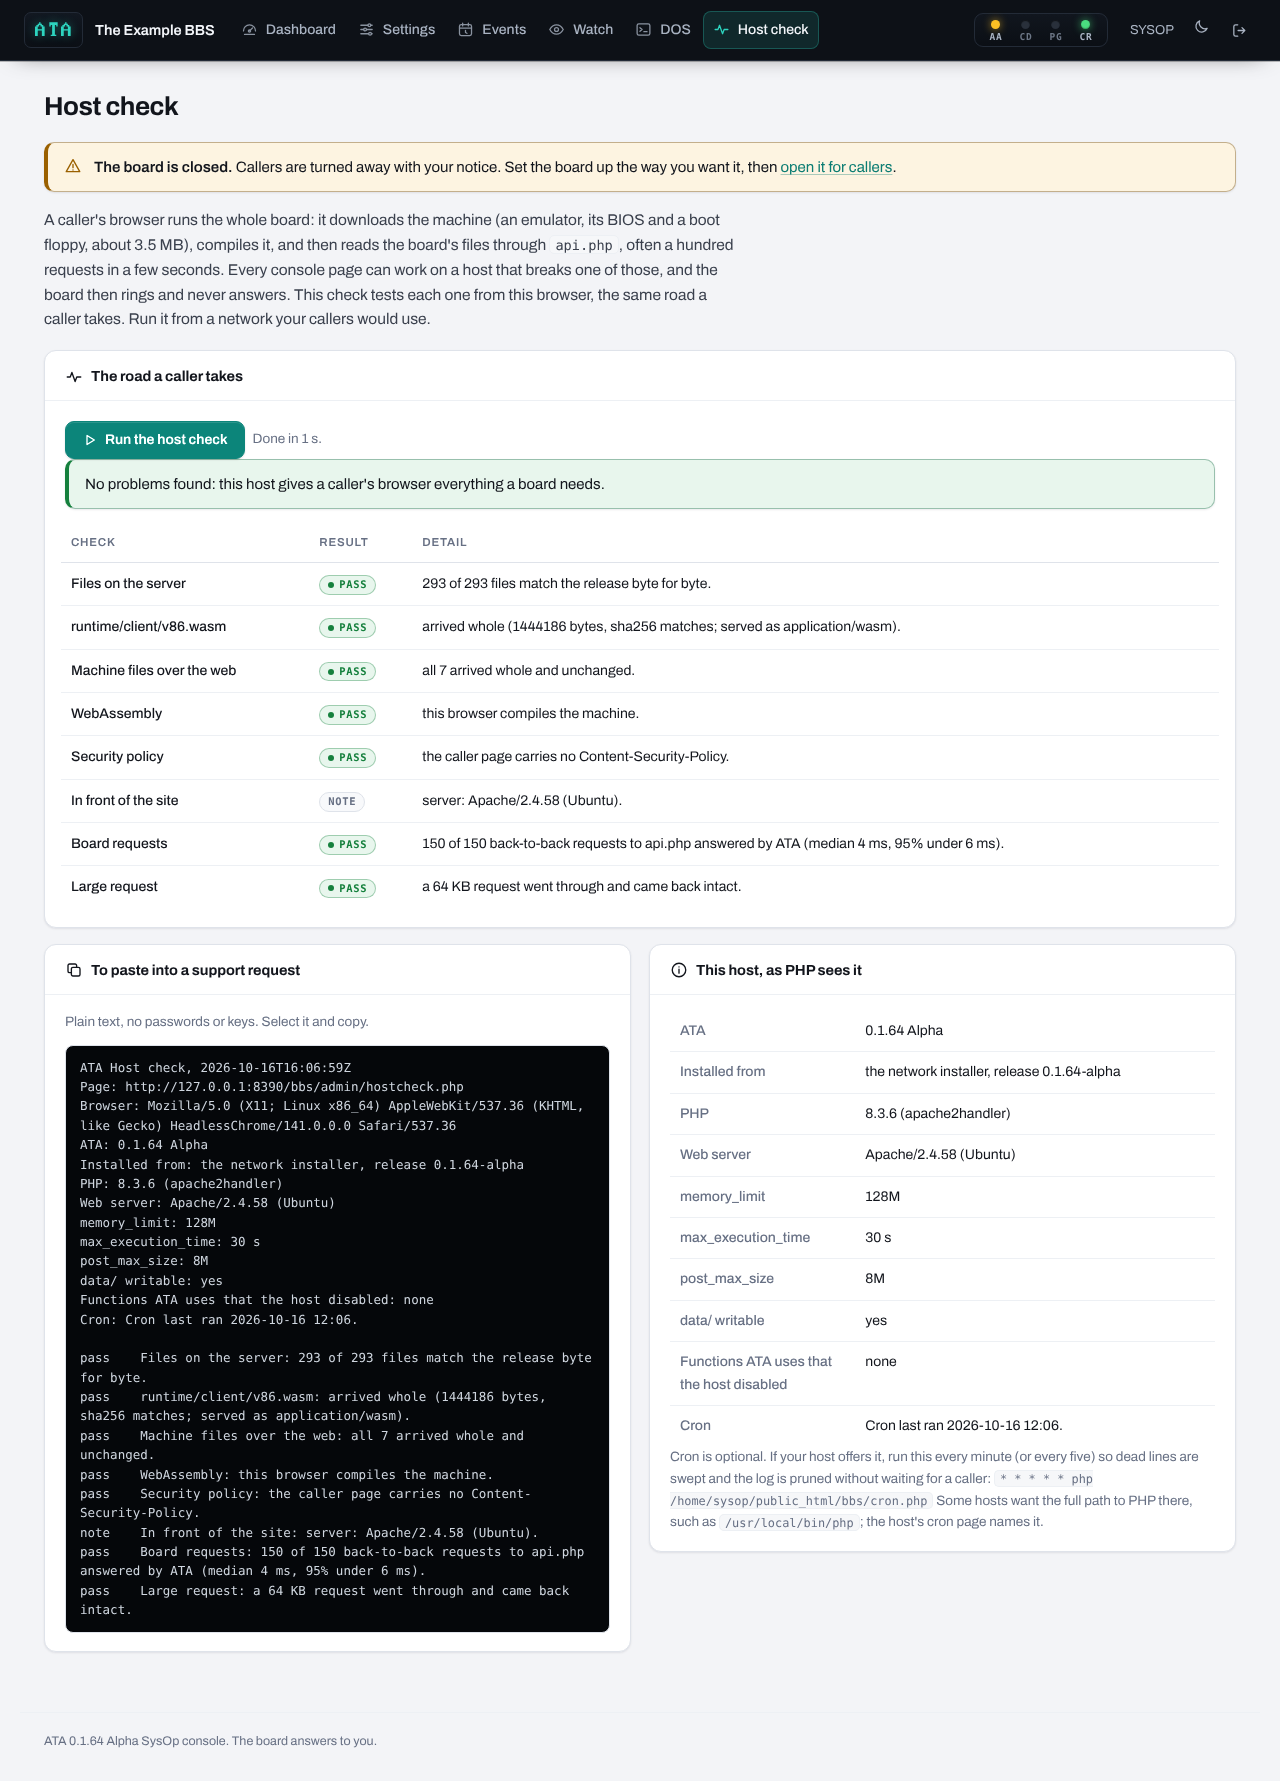Click the ATA logo icon
1280x1781 pixels.
[x=53, y=30]
